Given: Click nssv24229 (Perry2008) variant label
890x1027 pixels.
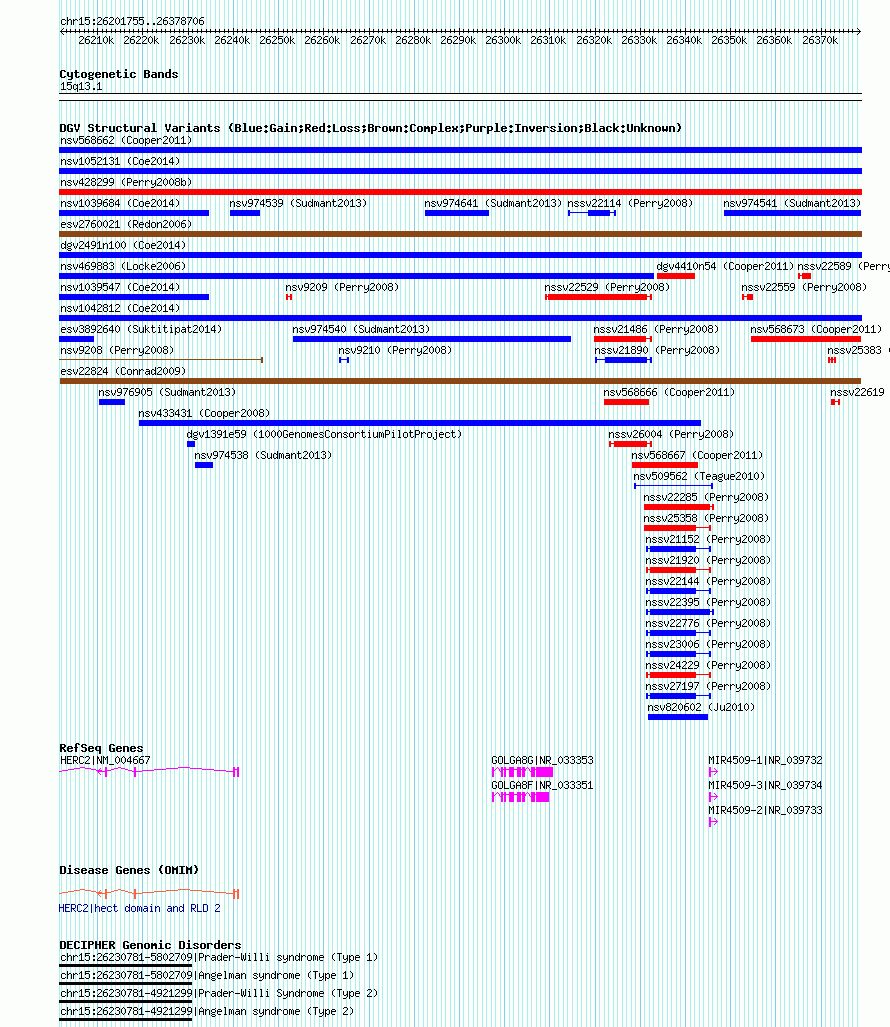Looking at the screenshot, I should click(x=708, y=664).
